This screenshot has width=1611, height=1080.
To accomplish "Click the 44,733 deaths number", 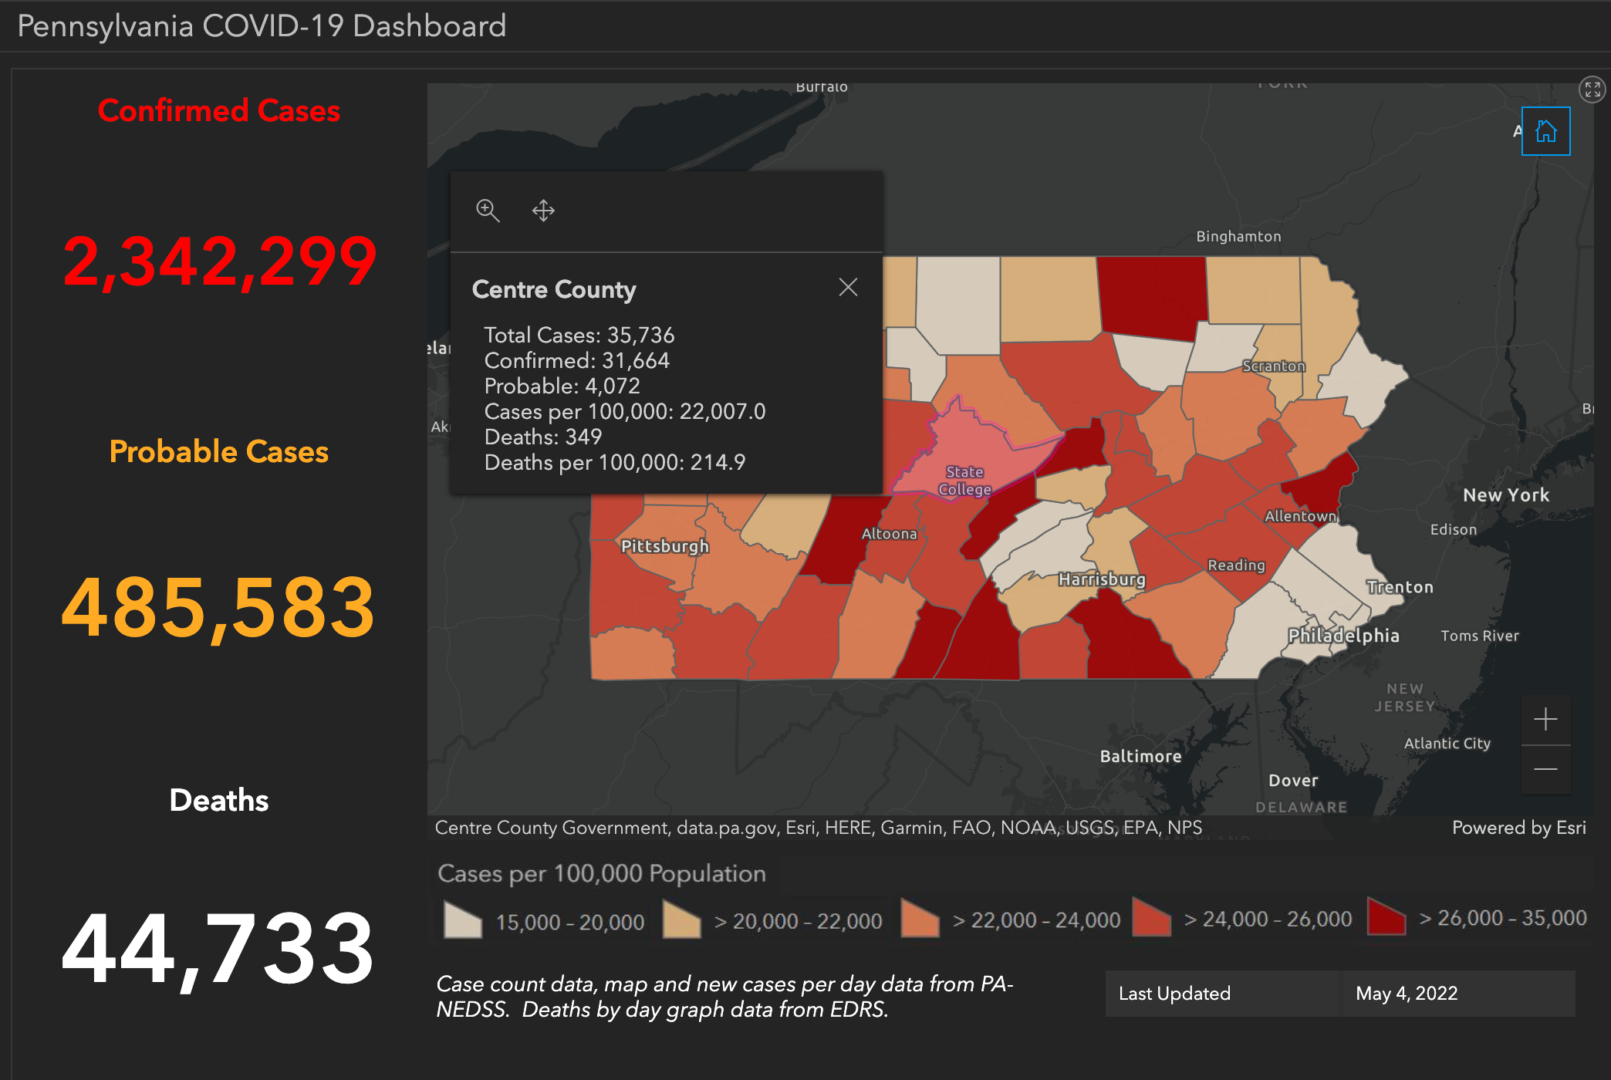I will pos(219,949).
